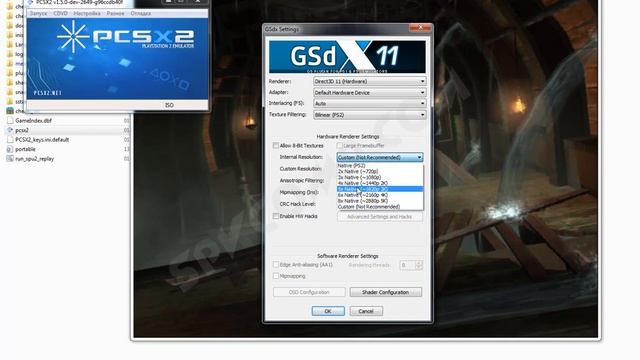Enable HW Hacks checkbox
Screen dimensions: 640x360
tap(276, 216)
